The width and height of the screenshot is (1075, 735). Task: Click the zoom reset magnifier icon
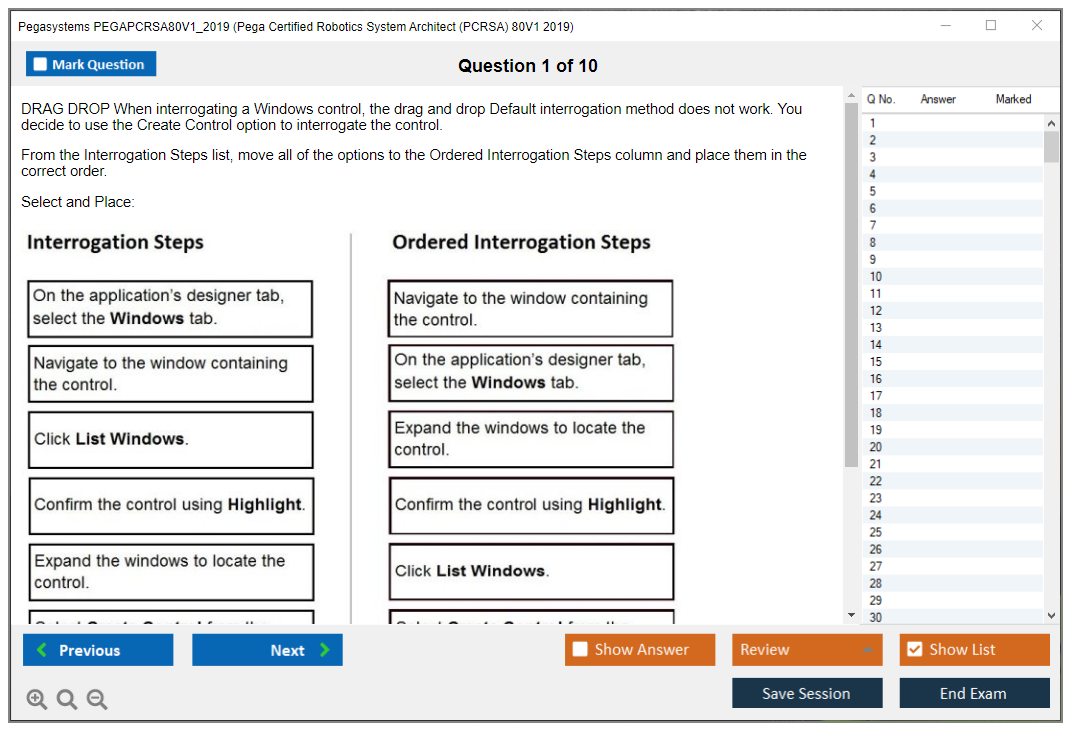point(67,699)
